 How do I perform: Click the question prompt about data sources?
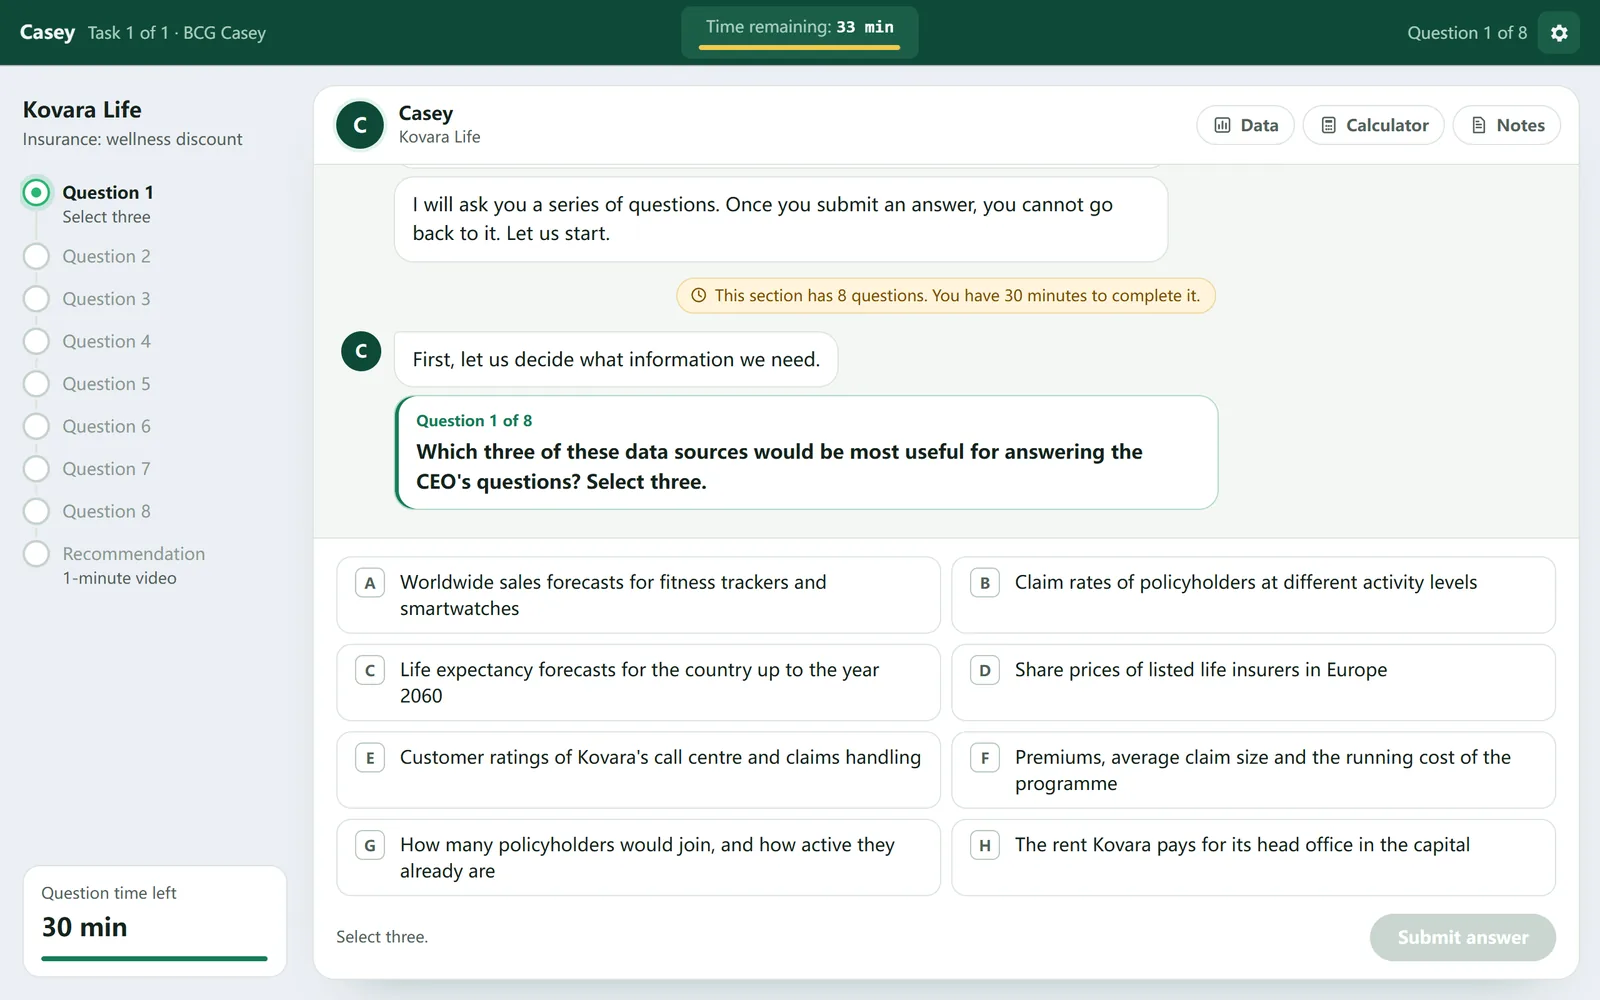(x=806, y=453)
